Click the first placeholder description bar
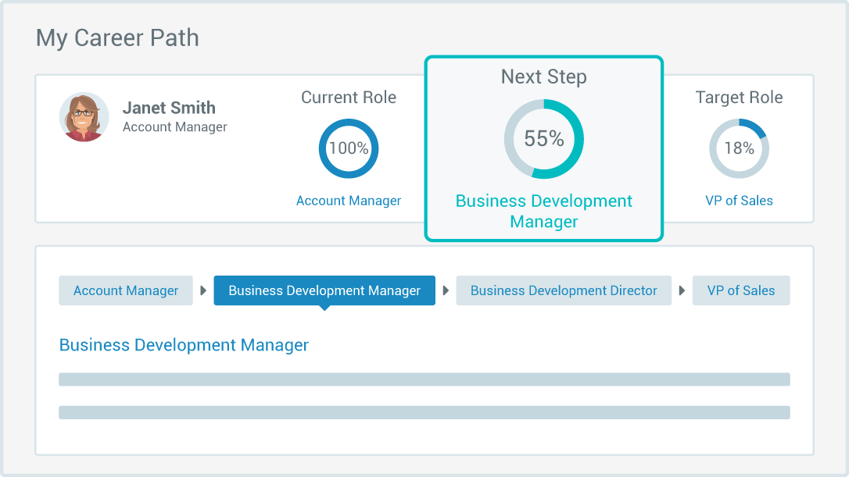The height and width of the screenshot is (477, 849). (424, 379)
